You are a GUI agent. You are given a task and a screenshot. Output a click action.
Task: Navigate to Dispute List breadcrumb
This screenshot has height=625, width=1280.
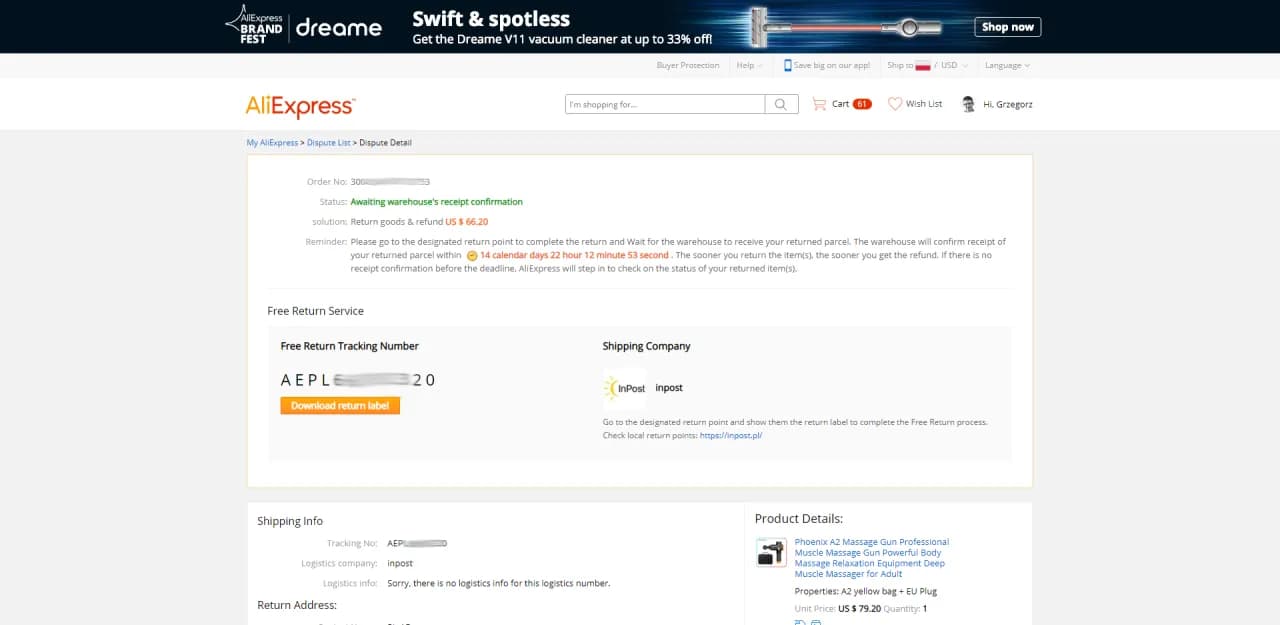(x=328, y=143)
